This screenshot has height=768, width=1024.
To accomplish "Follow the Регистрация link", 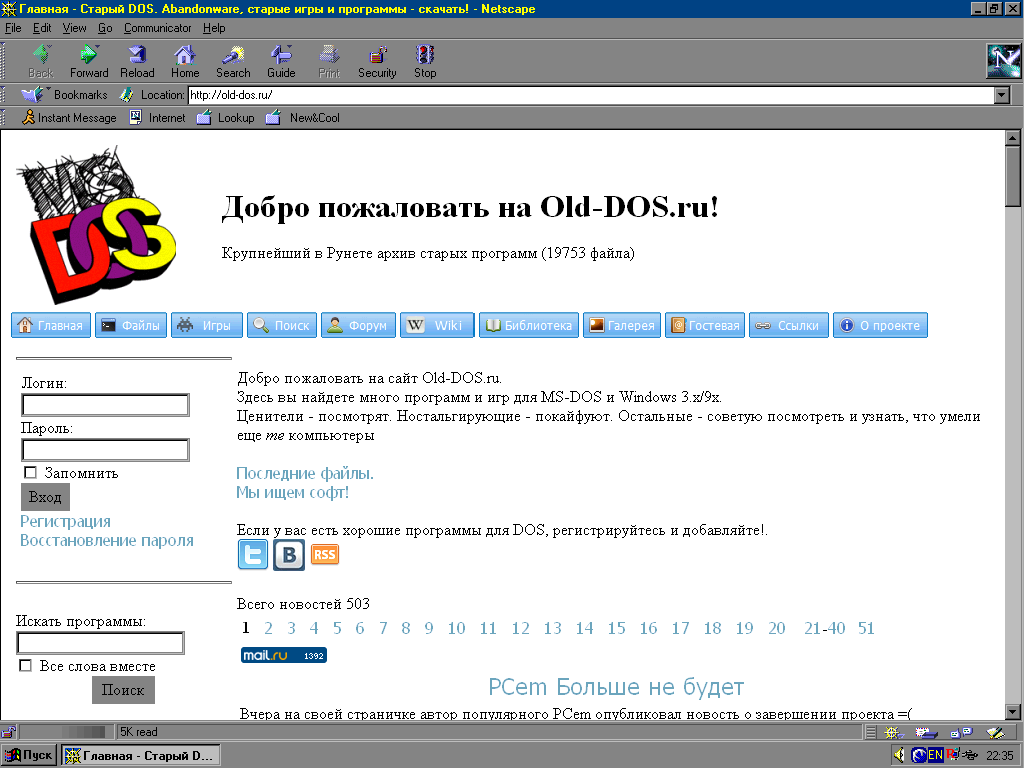I will [x=65, y=521].
